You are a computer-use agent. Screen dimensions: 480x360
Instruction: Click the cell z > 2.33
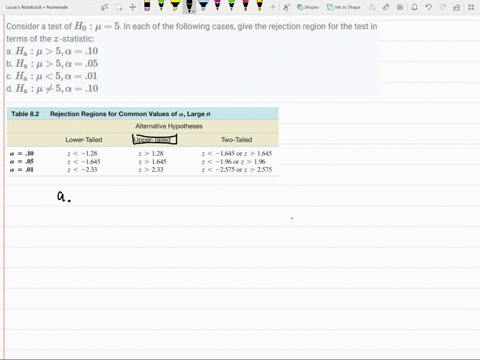pyautogui.click(x=151, y=170)
